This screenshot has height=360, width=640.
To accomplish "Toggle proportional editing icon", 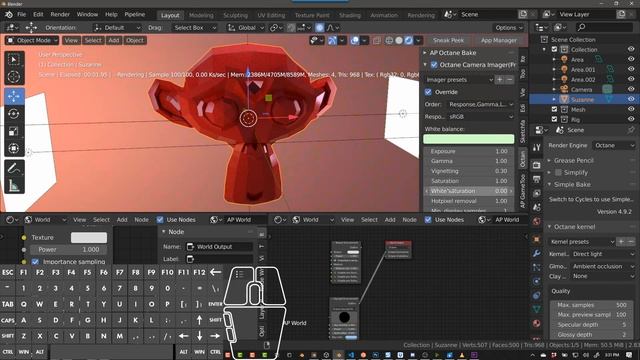I will (320, 28).
